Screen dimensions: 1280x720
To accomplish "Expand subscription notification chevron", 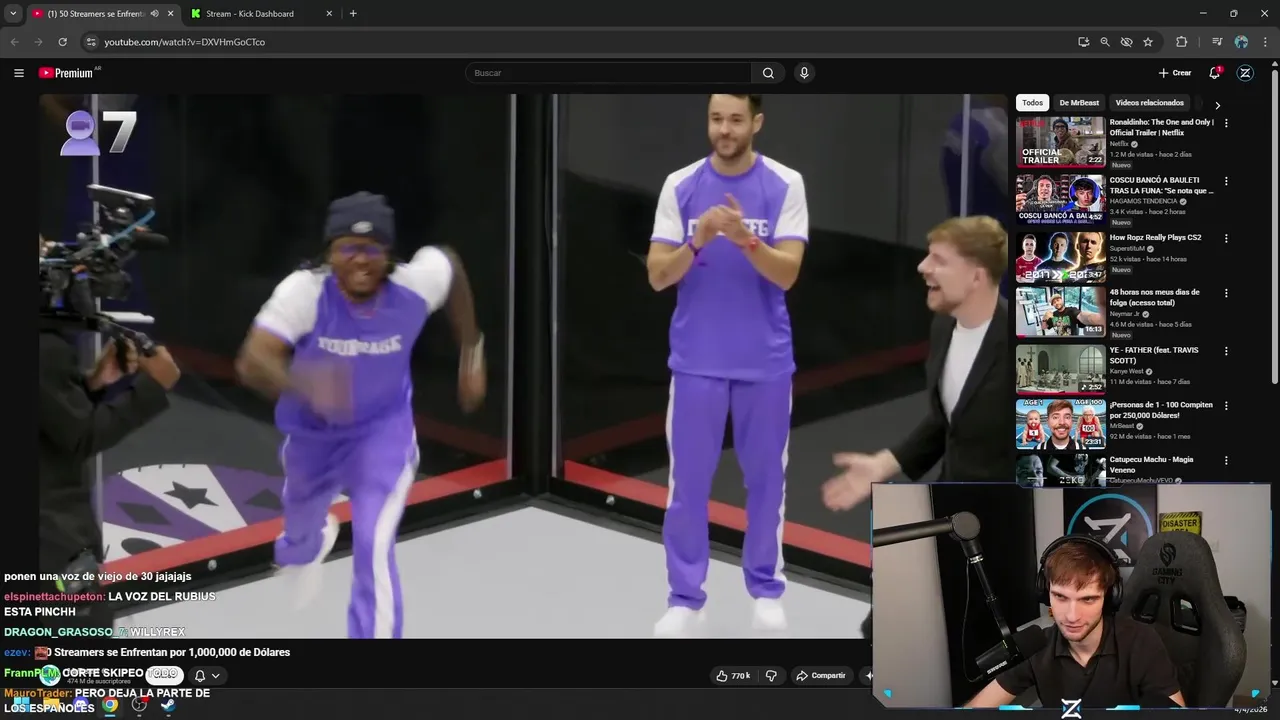I will tap(215, 676).
